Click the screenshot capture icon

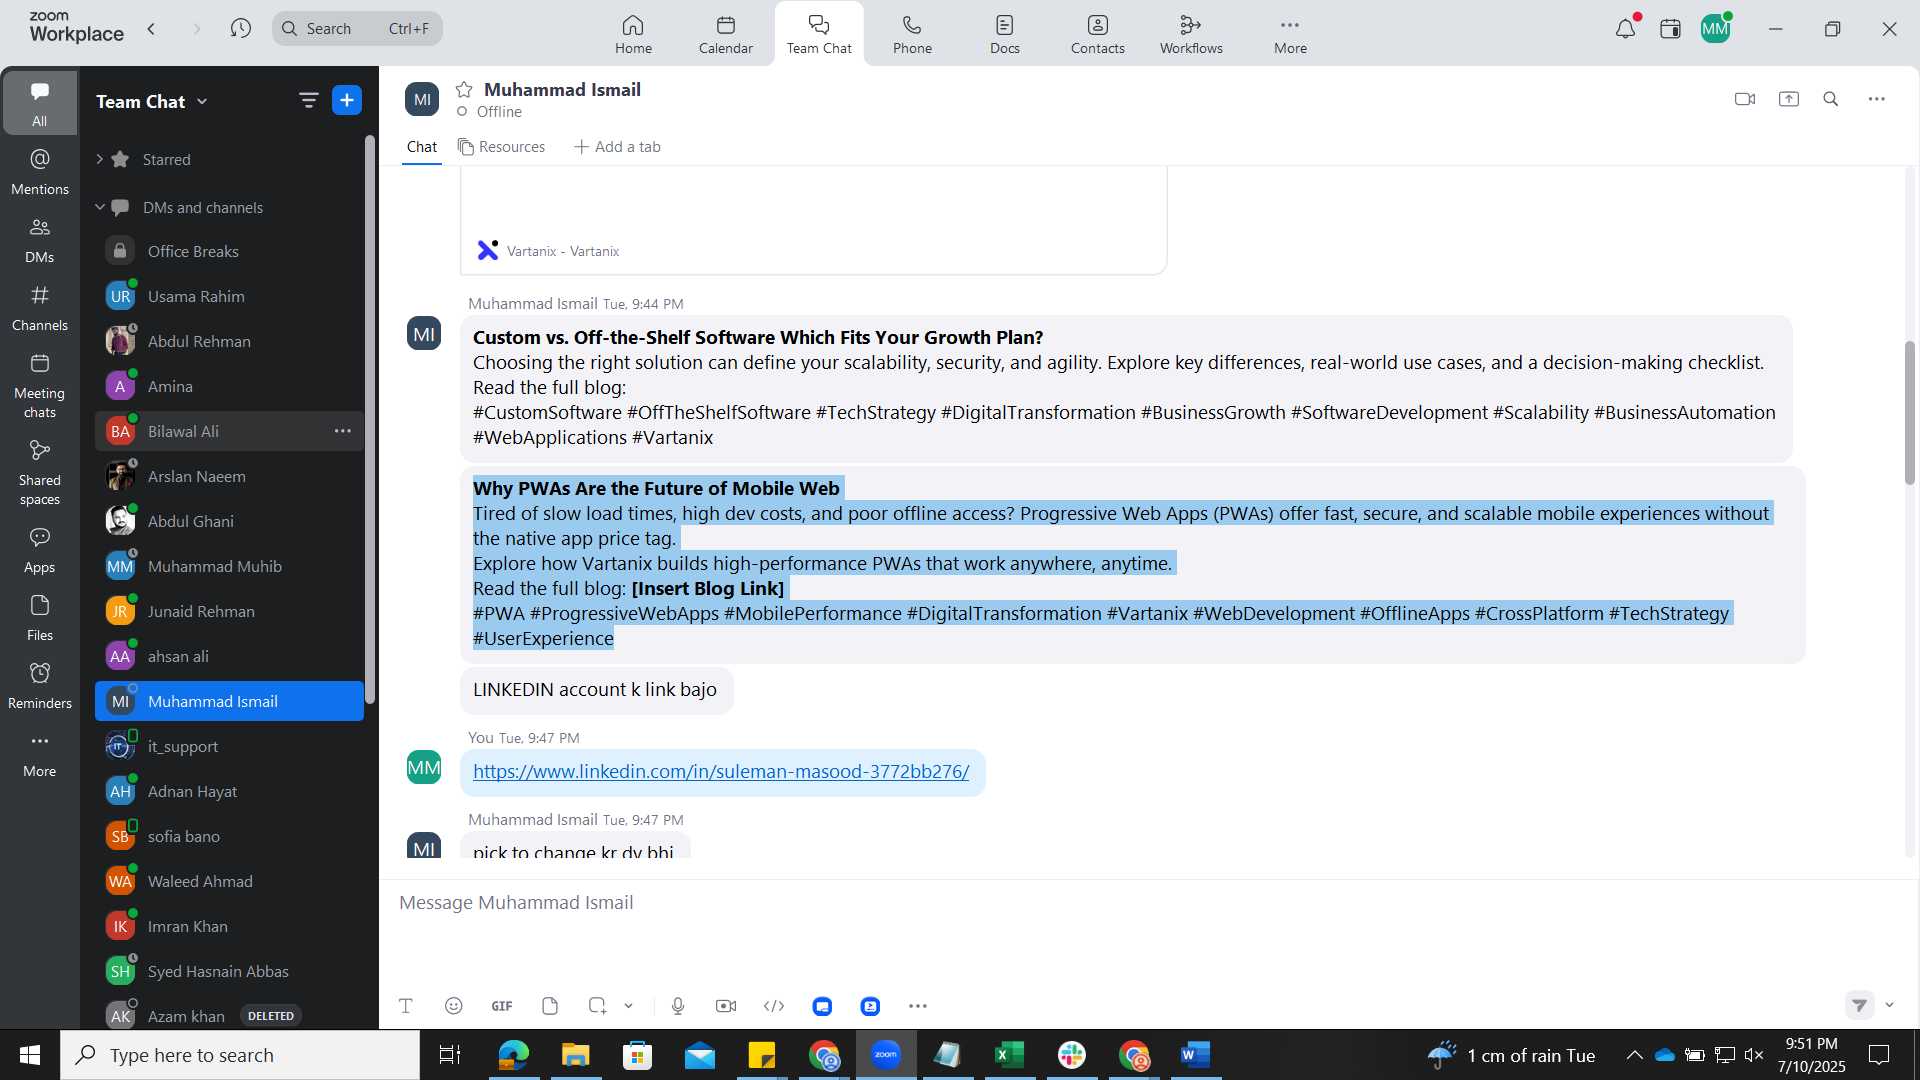[x=597, y=1006]
